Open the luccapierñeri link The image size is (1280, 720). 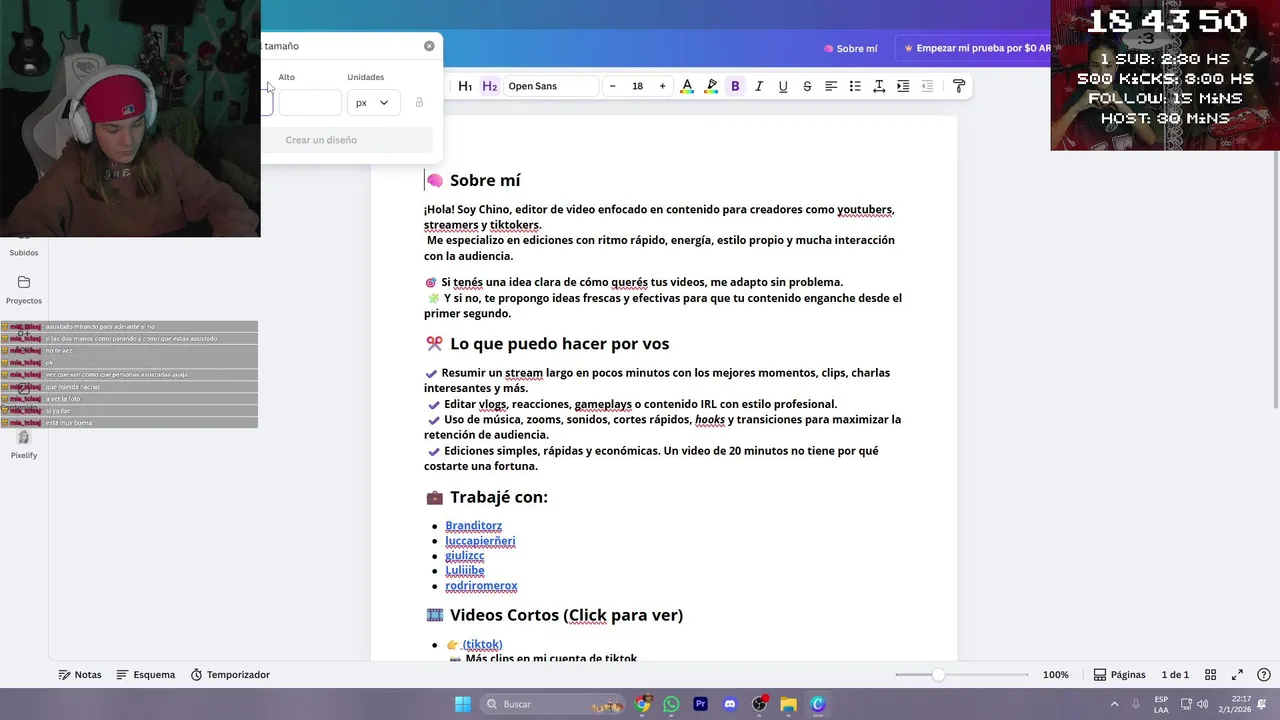(x=480, y=541)
